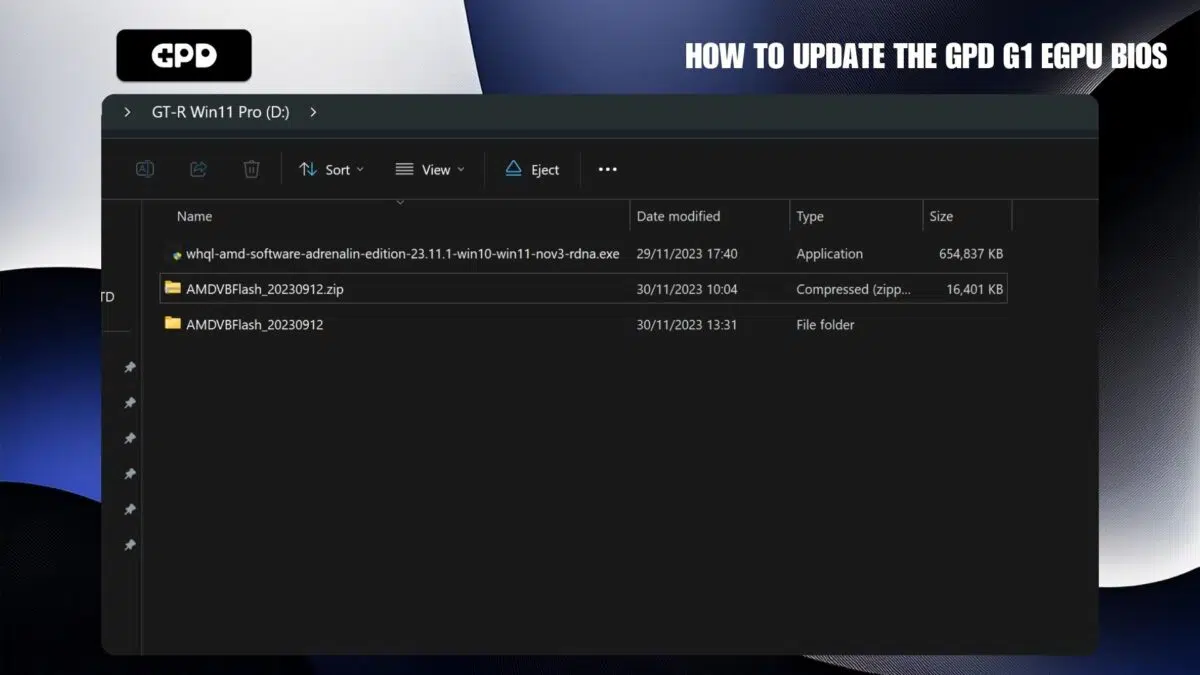Click date 30/11/2023 13:31
Viewport: 1200px width, 675px height.
(x=687, y=324)
